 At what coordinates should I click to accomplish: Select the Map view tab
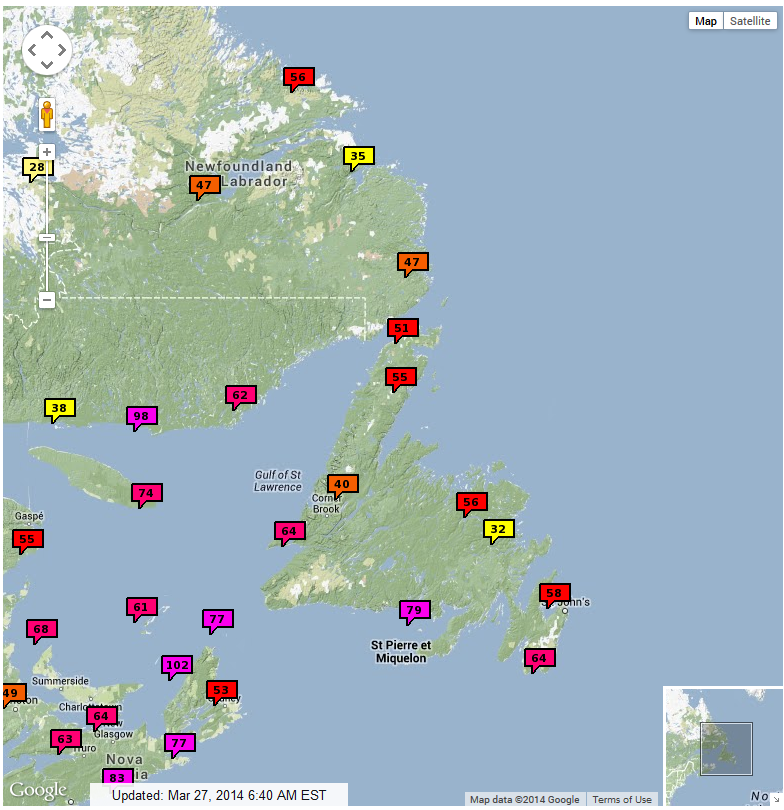[706, 21]
